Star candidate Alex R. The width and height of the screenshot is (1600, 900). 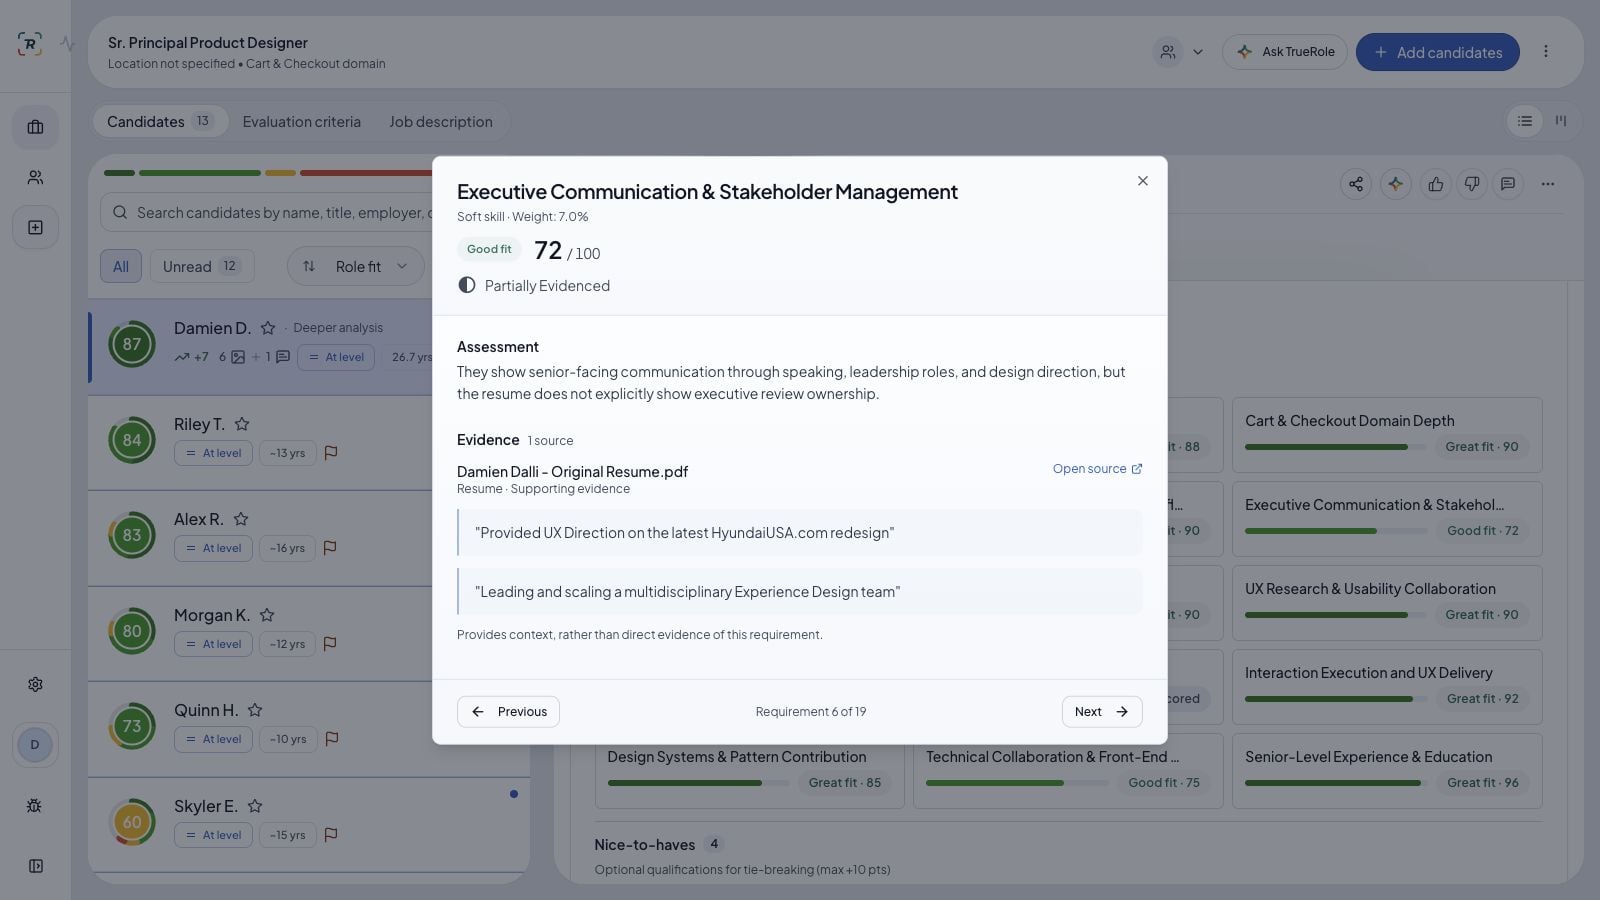click(241, 519)
